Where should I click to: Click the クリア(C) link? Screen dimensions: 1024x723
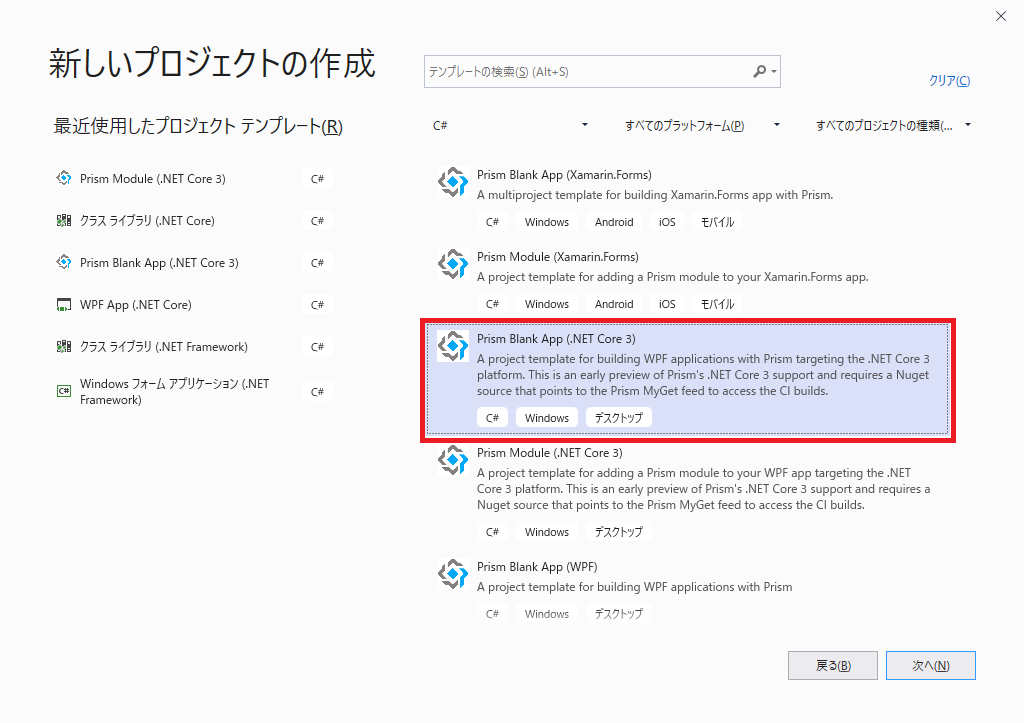click(x=949, y=80)
